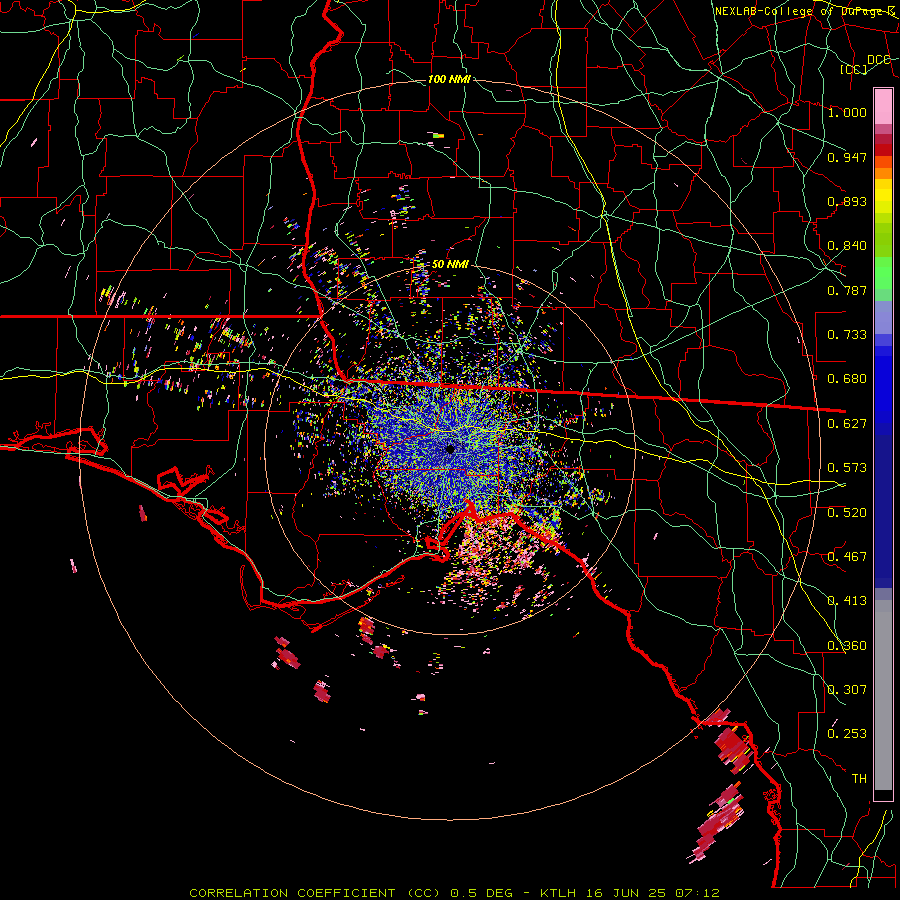Click the 0.893 color scale label
Viewport: 900px width, 900px height.
click(x=847, y=201)
